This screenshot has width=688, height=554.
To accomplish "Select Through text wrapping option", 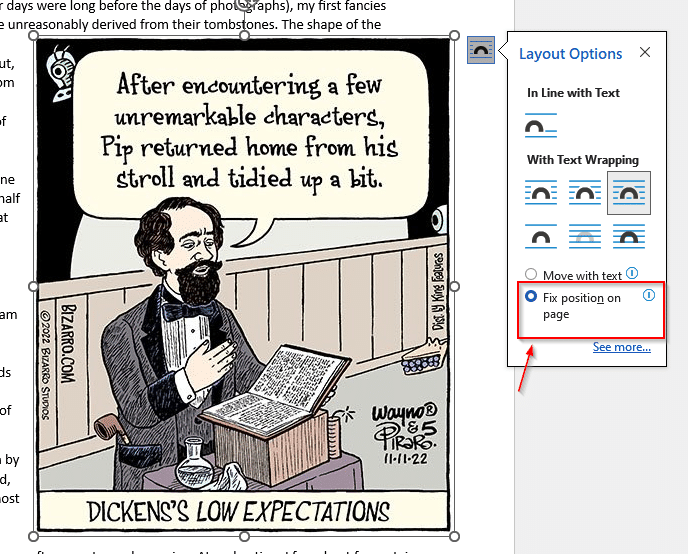I will click(629, 193).
